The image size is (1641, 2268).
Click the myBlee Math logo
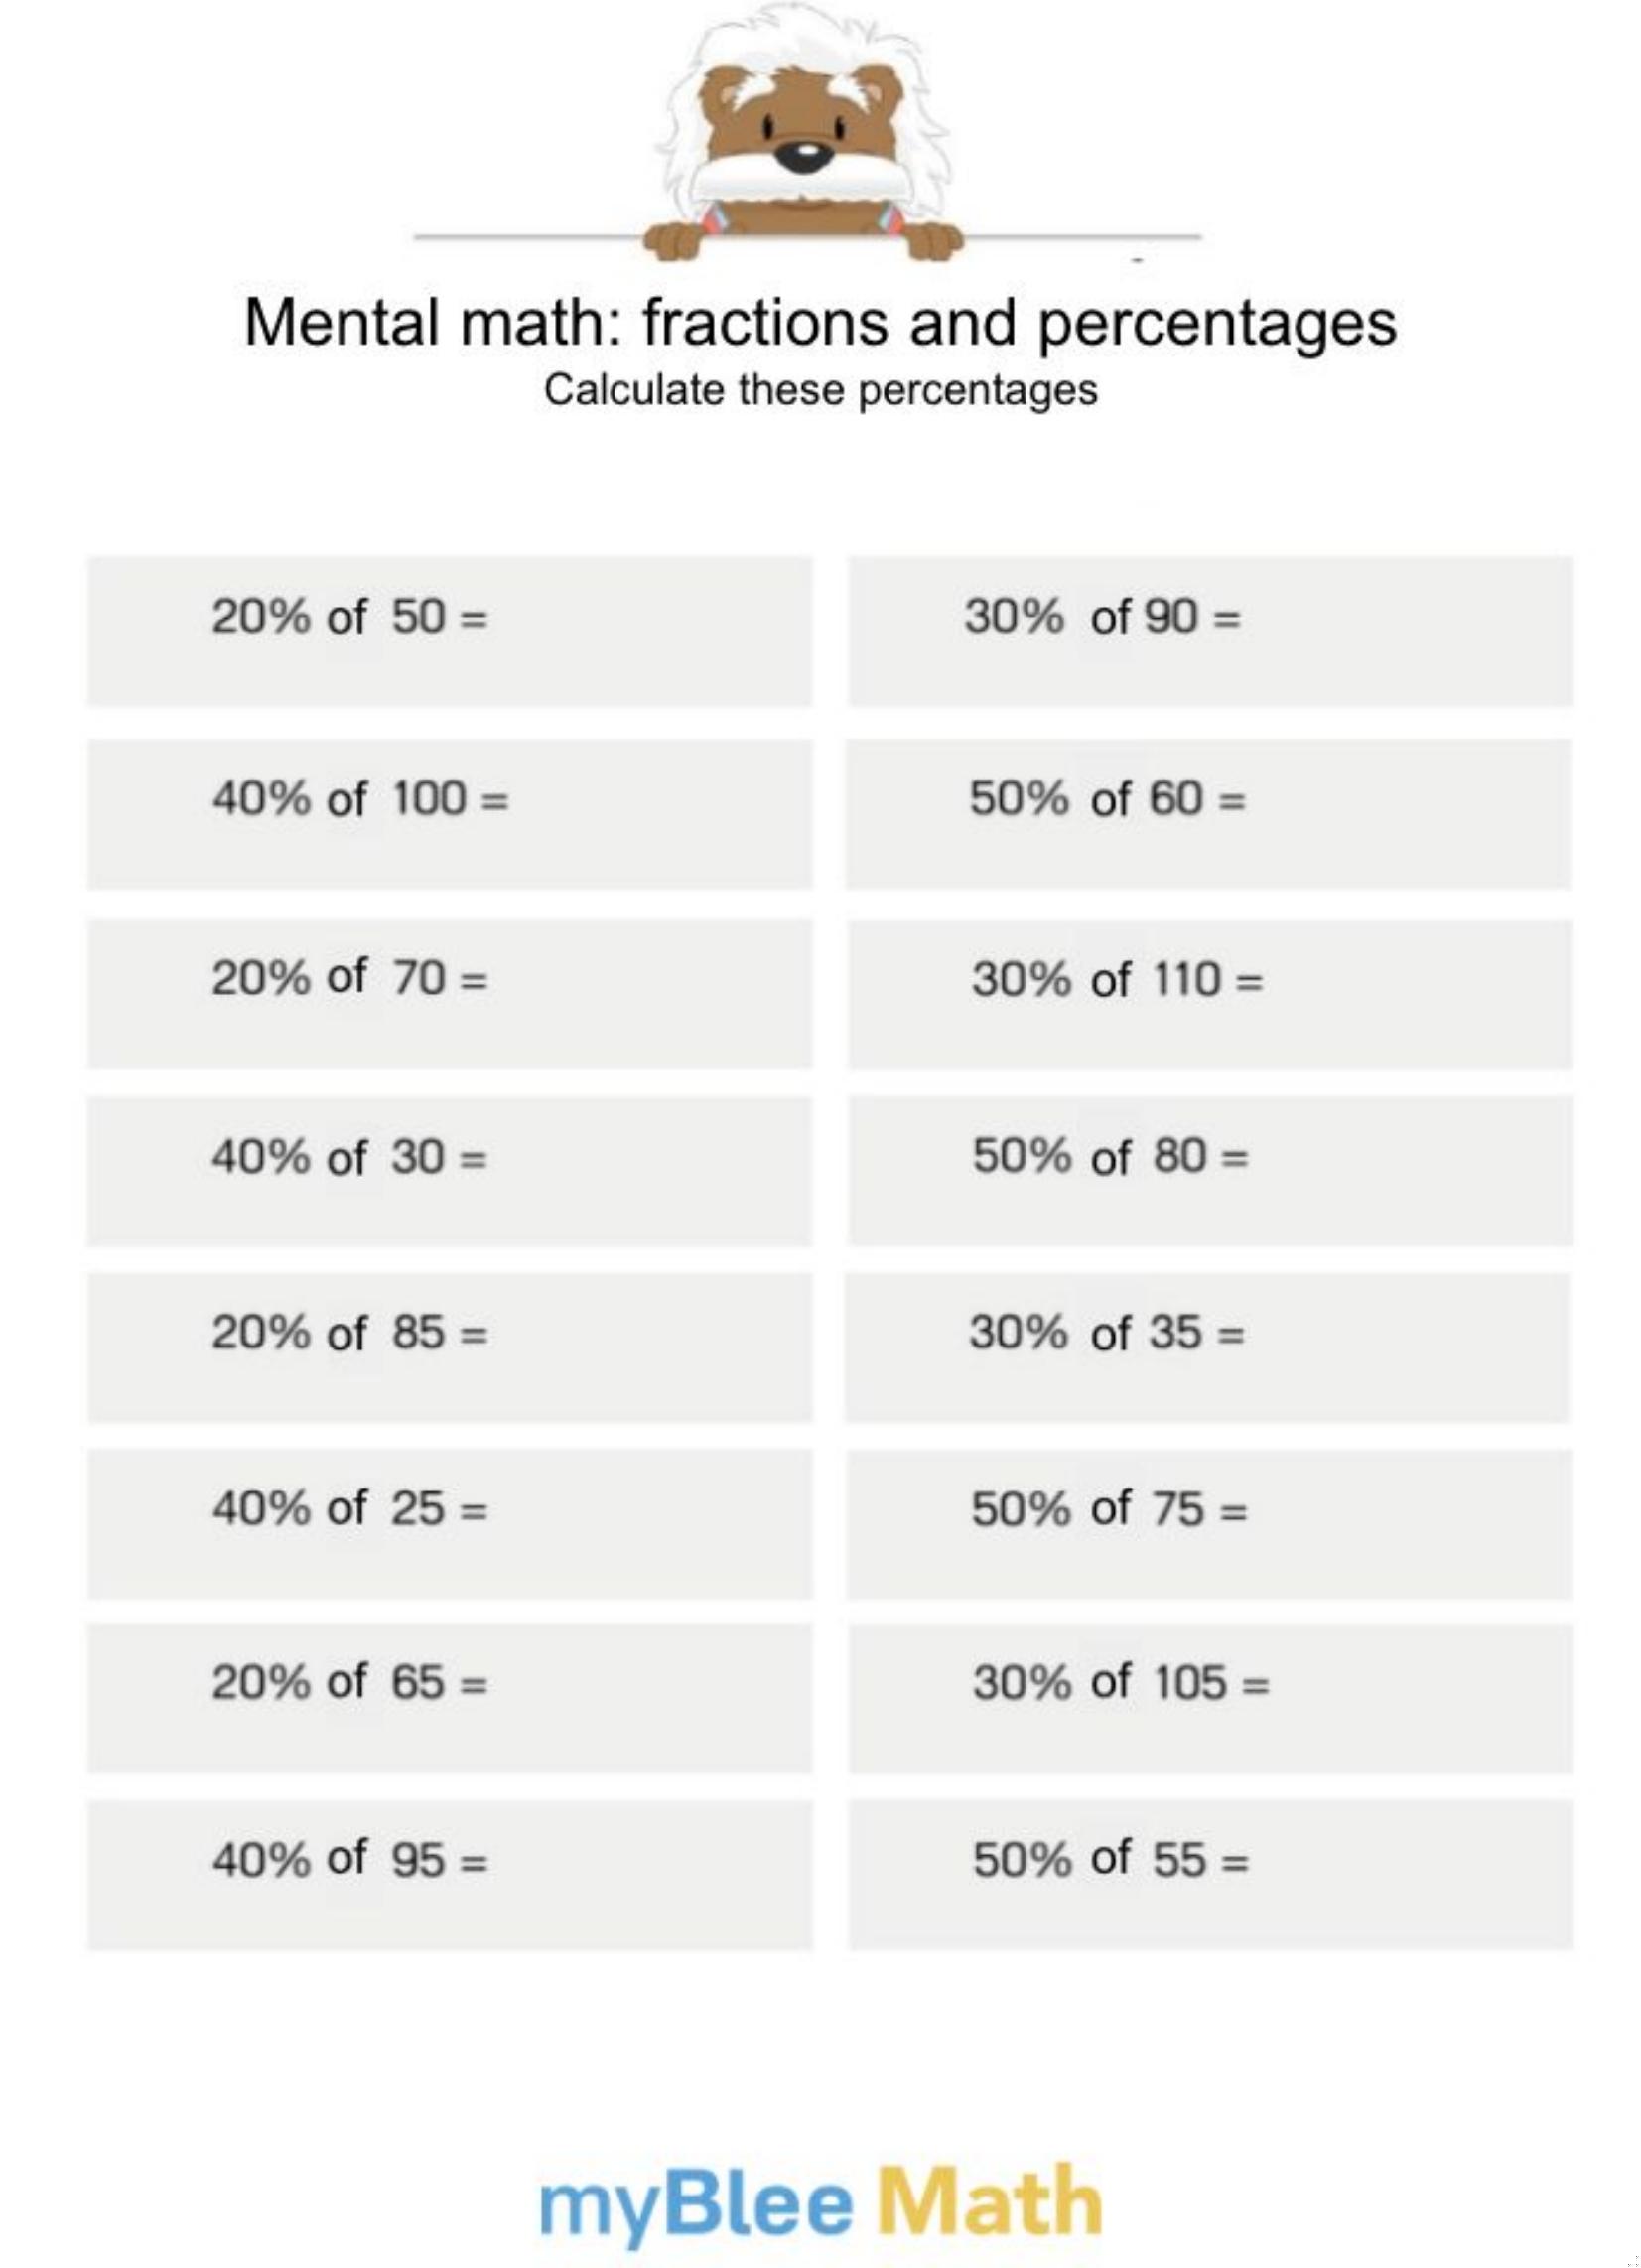coord(820,2202)
